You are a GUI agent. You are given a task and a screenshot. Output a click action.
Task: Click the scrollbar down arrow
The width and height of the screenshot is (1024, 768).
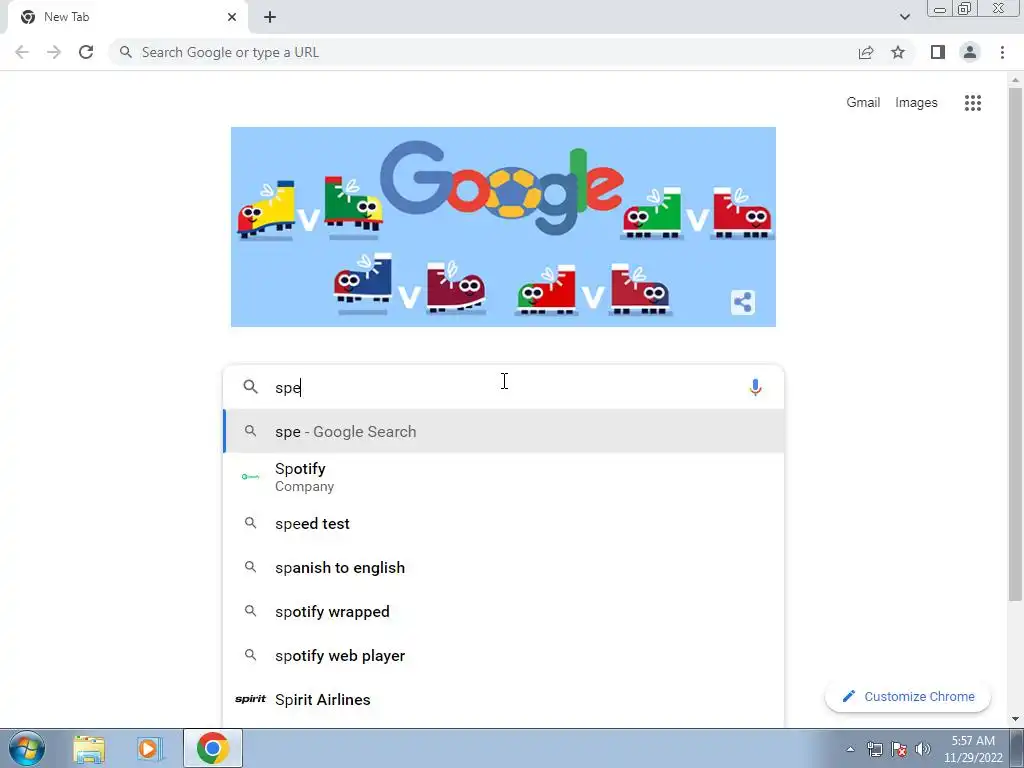pyautogui.click(x=1015, y=719)
